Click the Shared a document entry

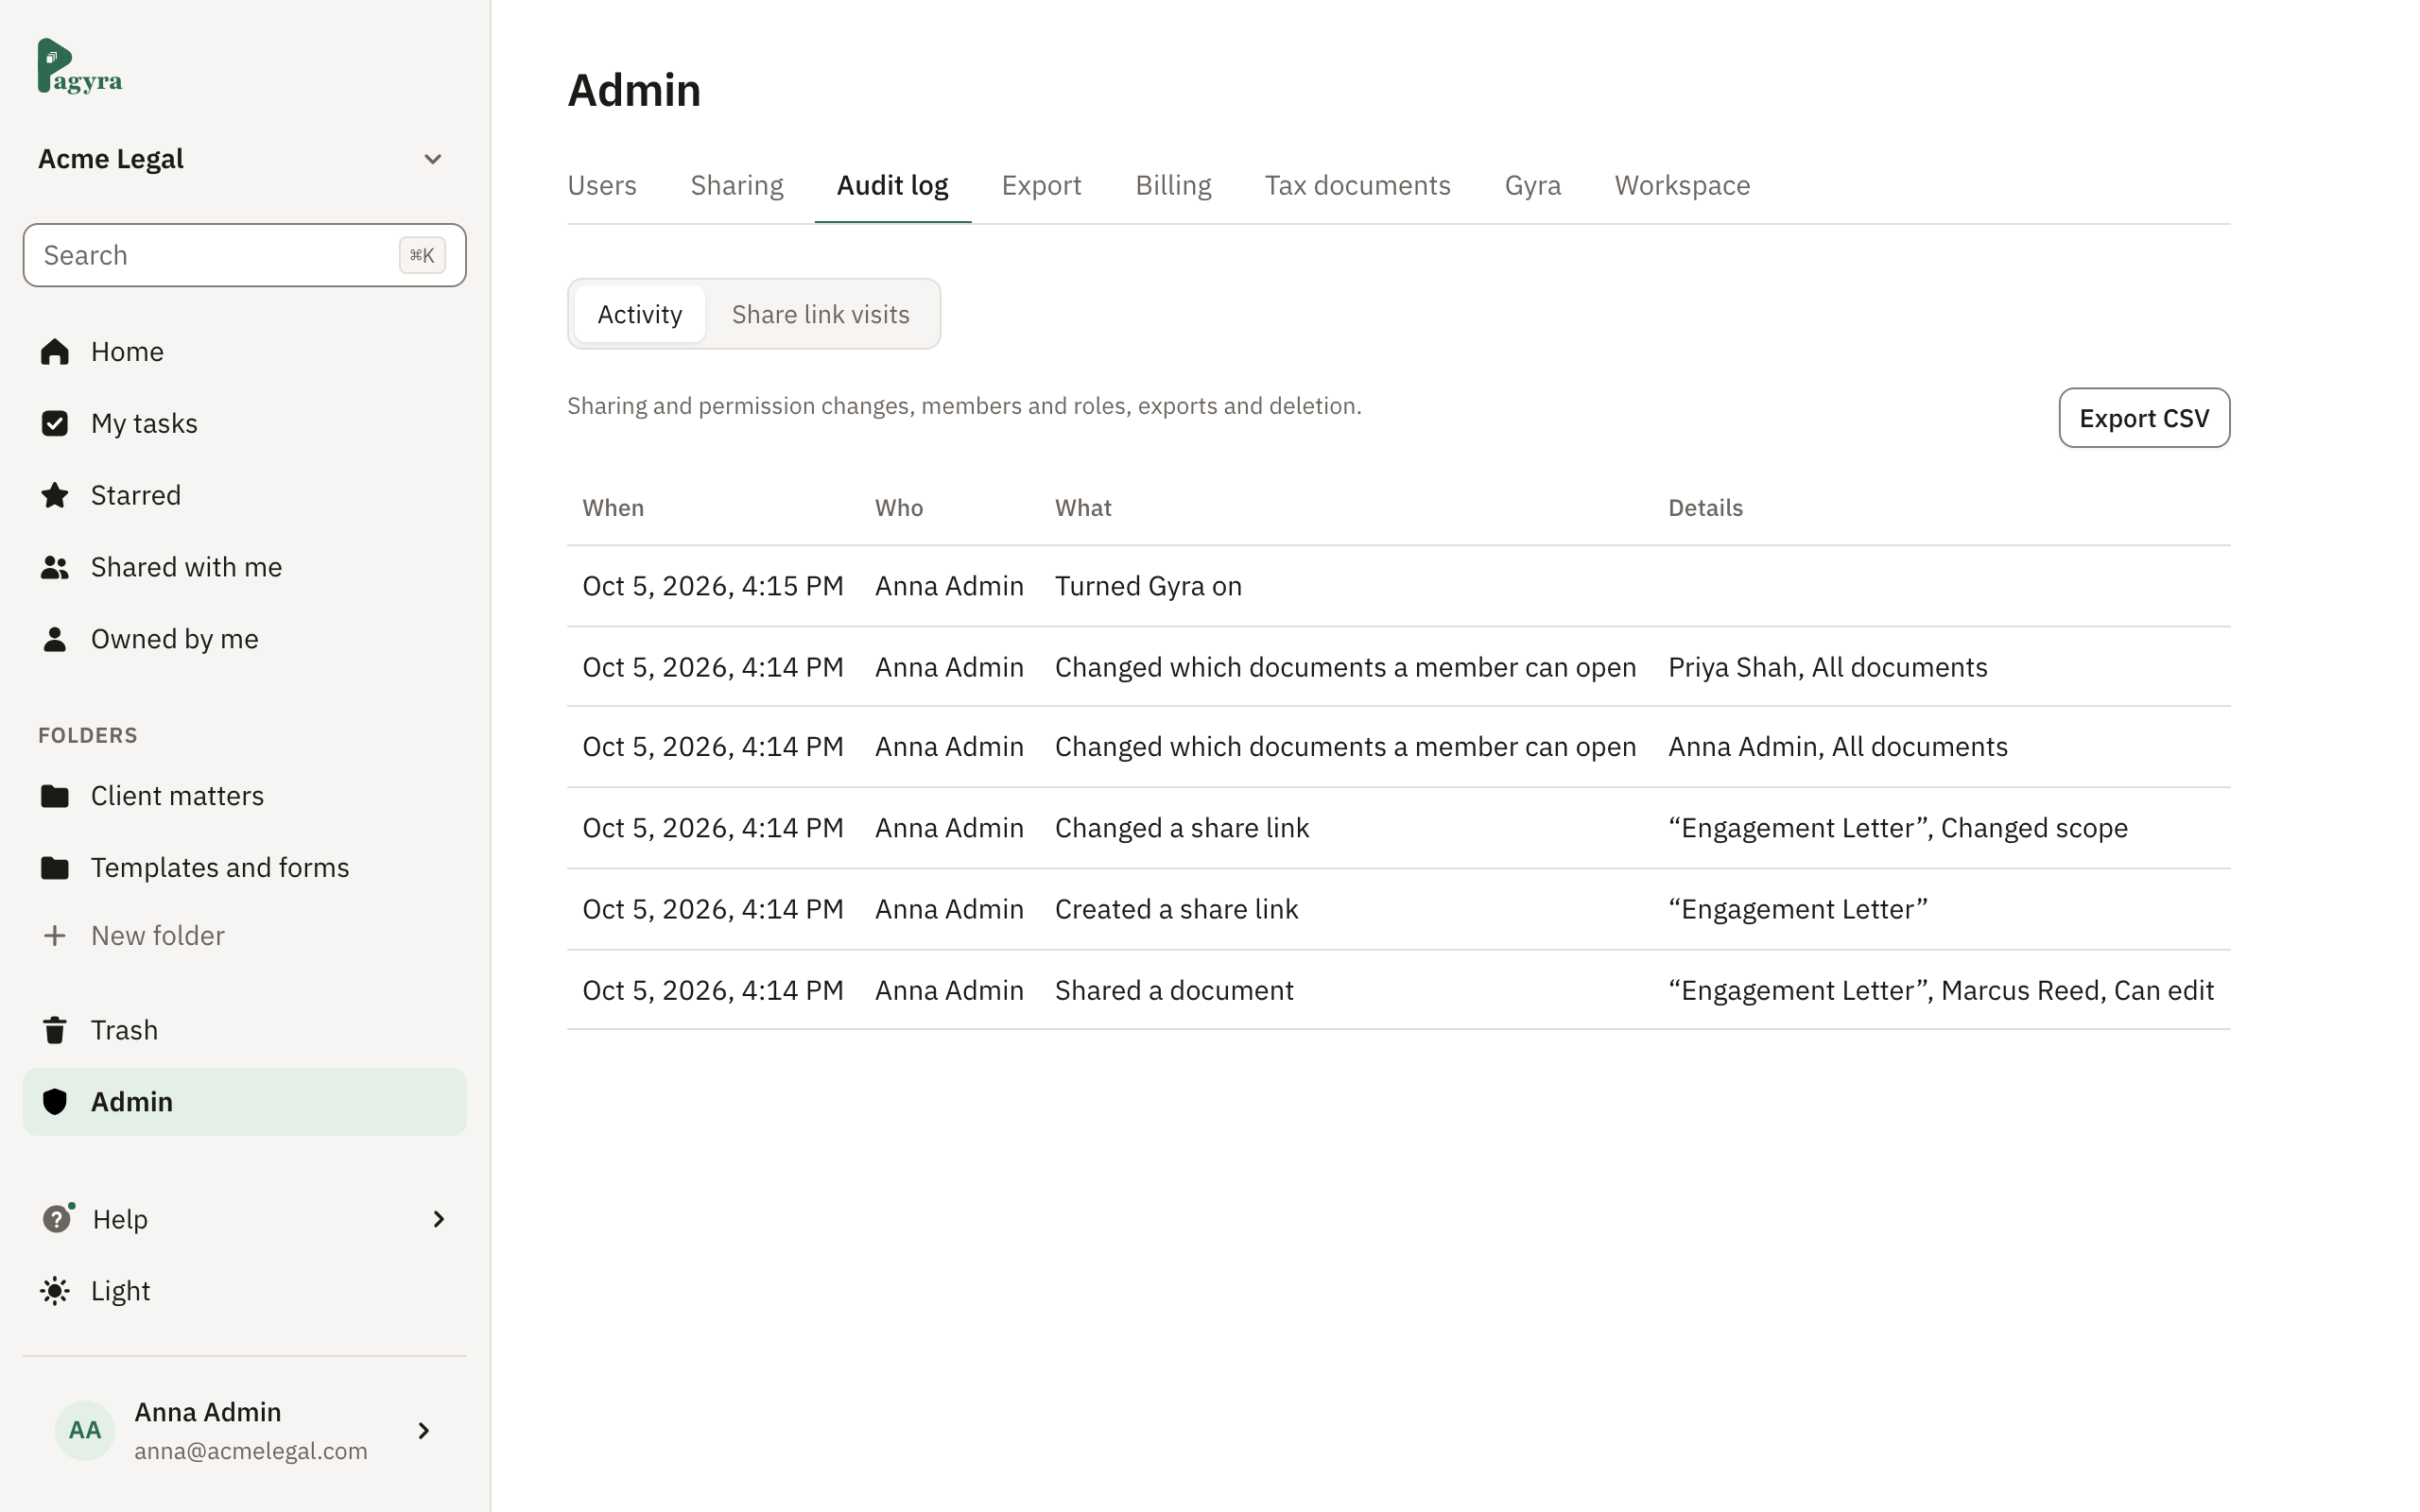[1174, 990]
